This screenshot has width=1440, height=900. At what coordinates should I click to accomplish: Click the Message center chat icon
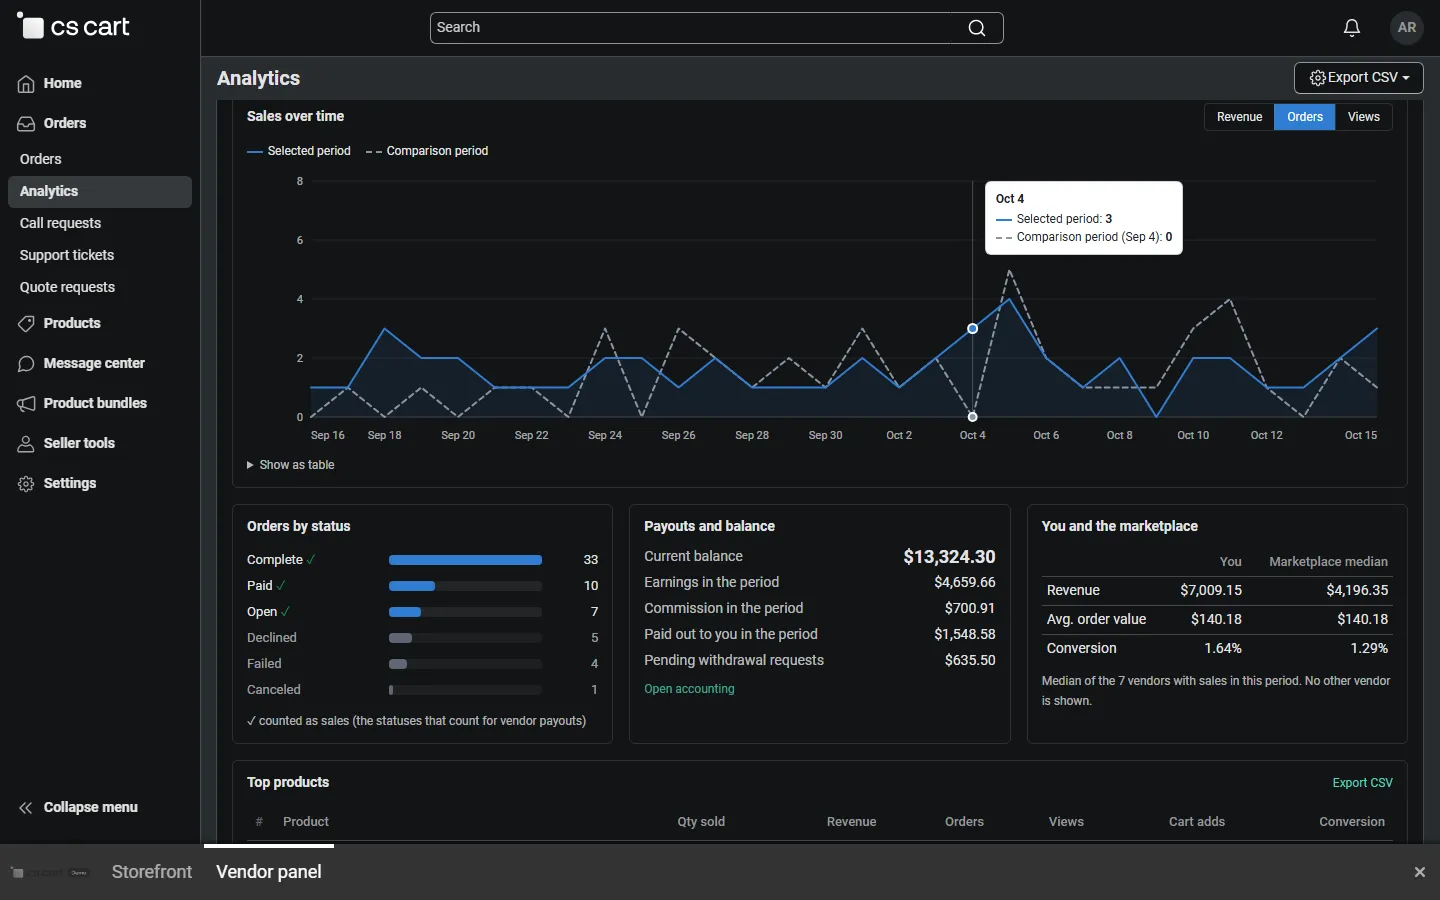tap(26, 364)
